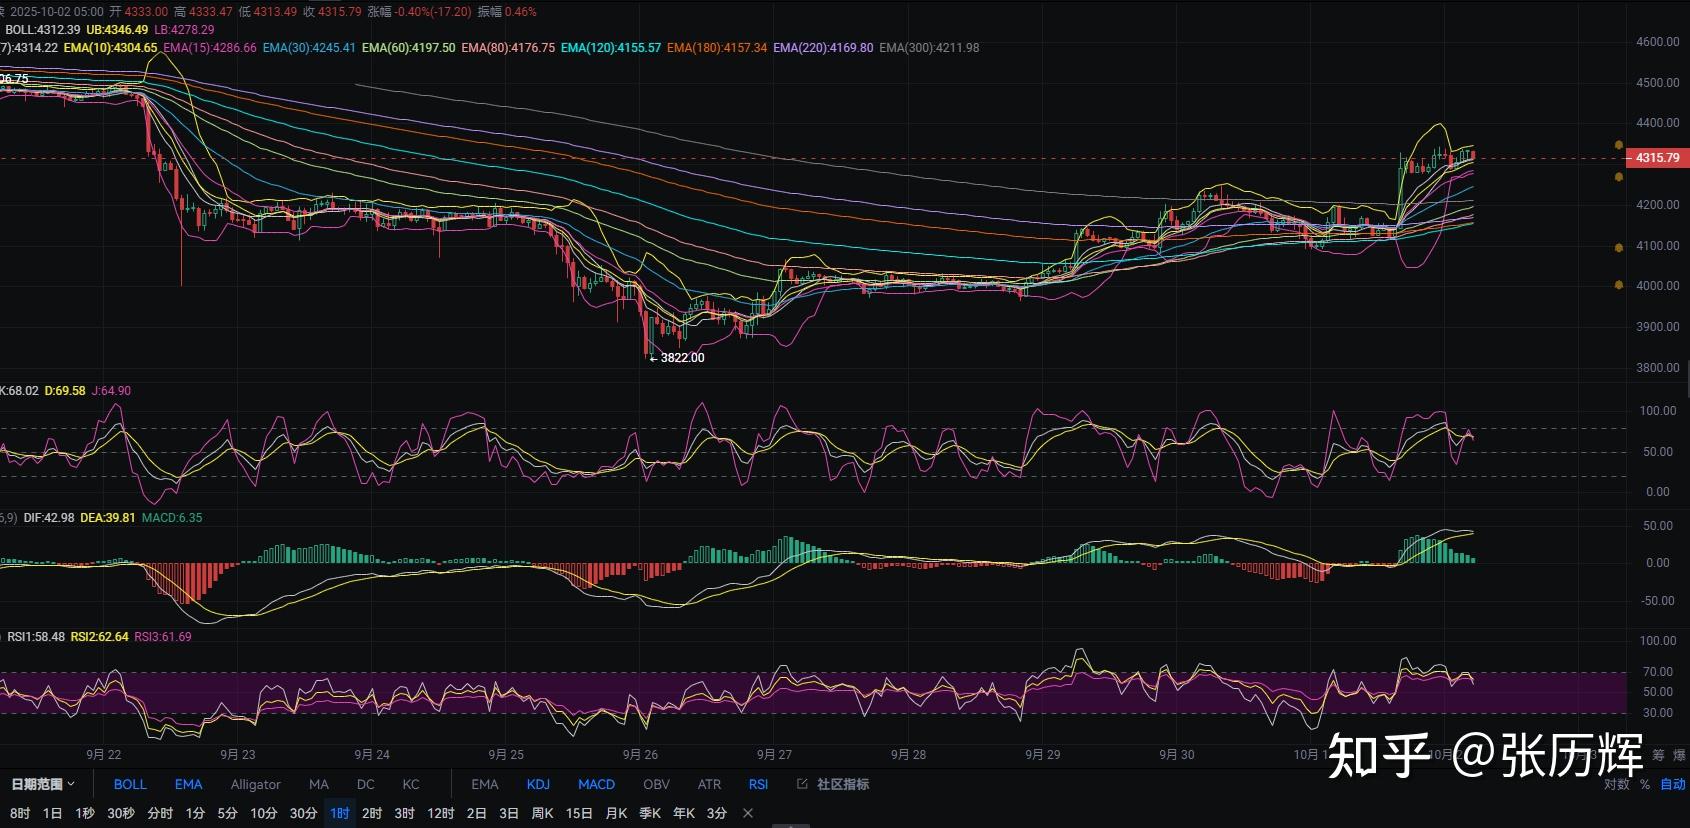This screenshot has width=1690, height=828.
Task: Click the alert bell just below 4315.79
Action: (x=1619, y=177)
